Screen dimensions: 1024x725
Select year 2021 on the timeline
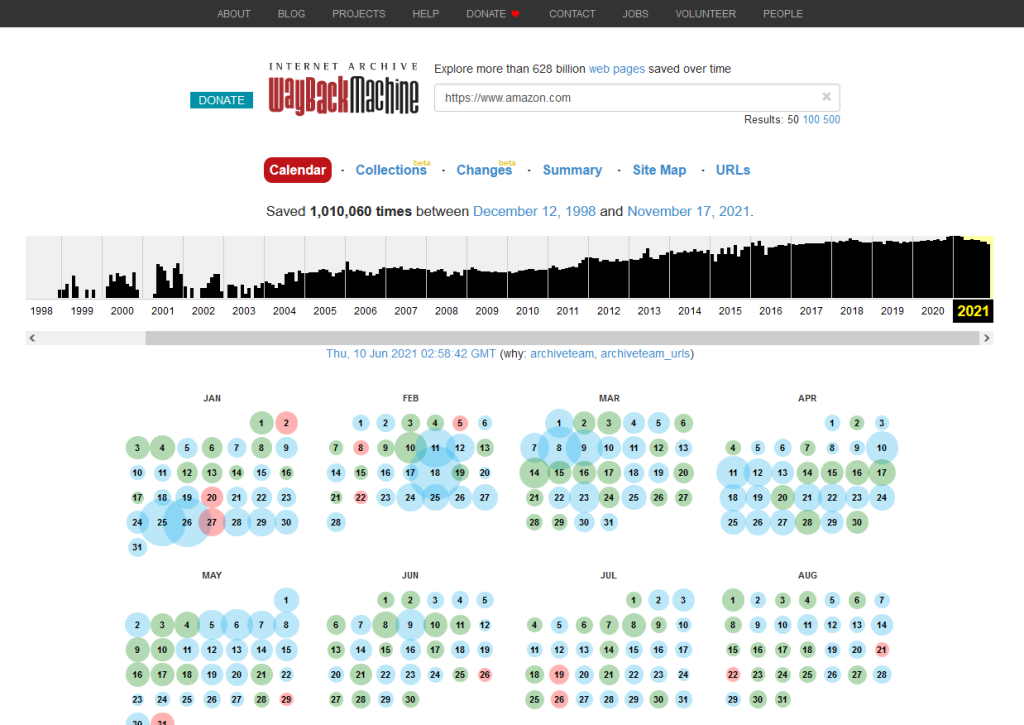973,311
